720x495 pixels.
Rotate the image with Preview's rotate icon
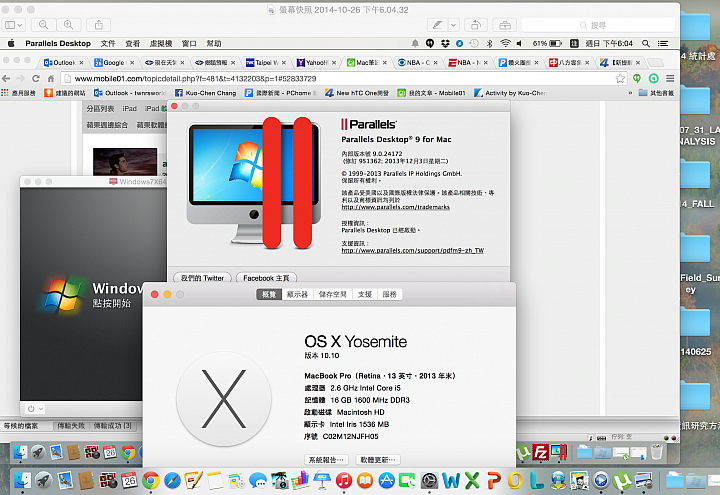coord(476,25)
